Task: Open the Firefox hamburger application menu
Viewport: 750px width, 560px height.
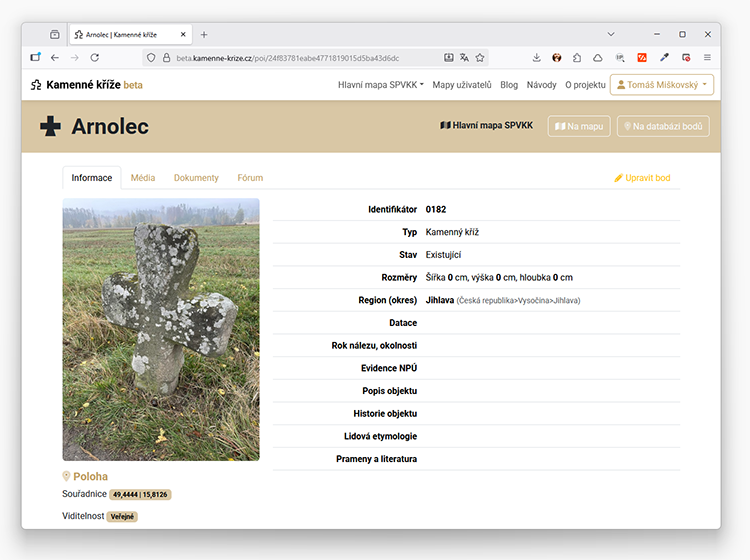Action: (x=707, y=58)
